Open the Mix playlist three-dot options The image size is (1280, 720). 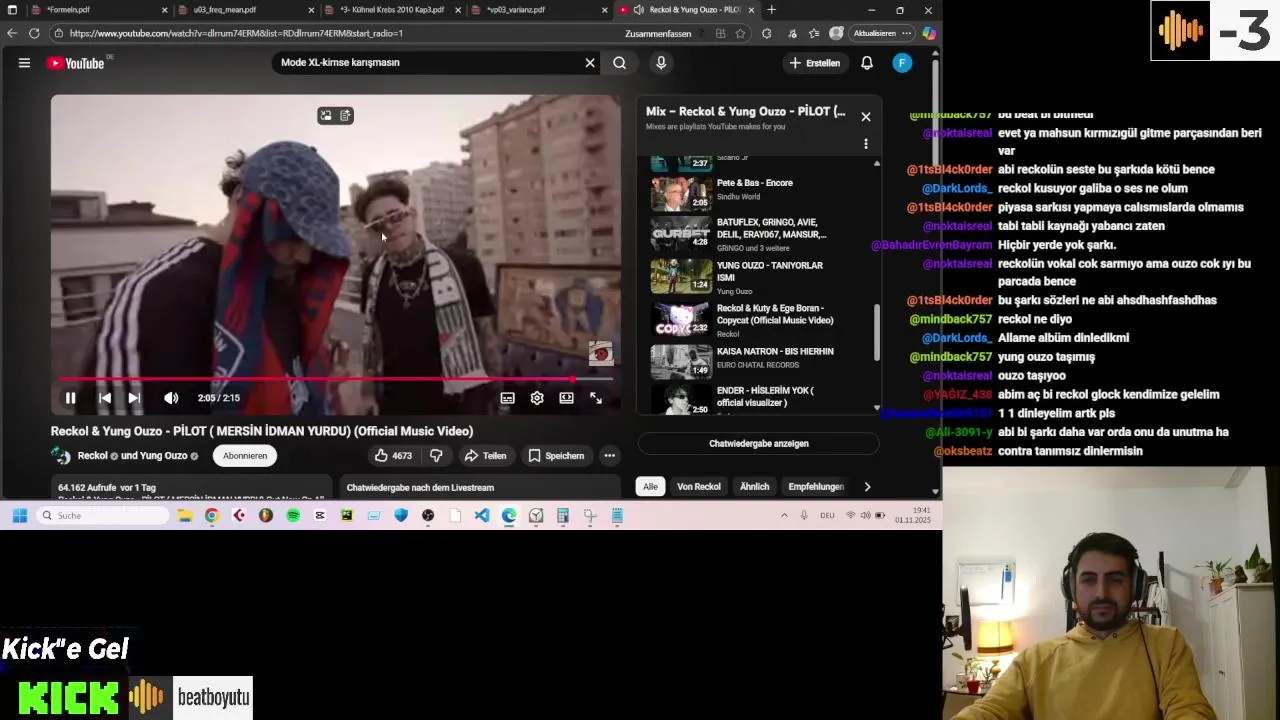[866, 144]
